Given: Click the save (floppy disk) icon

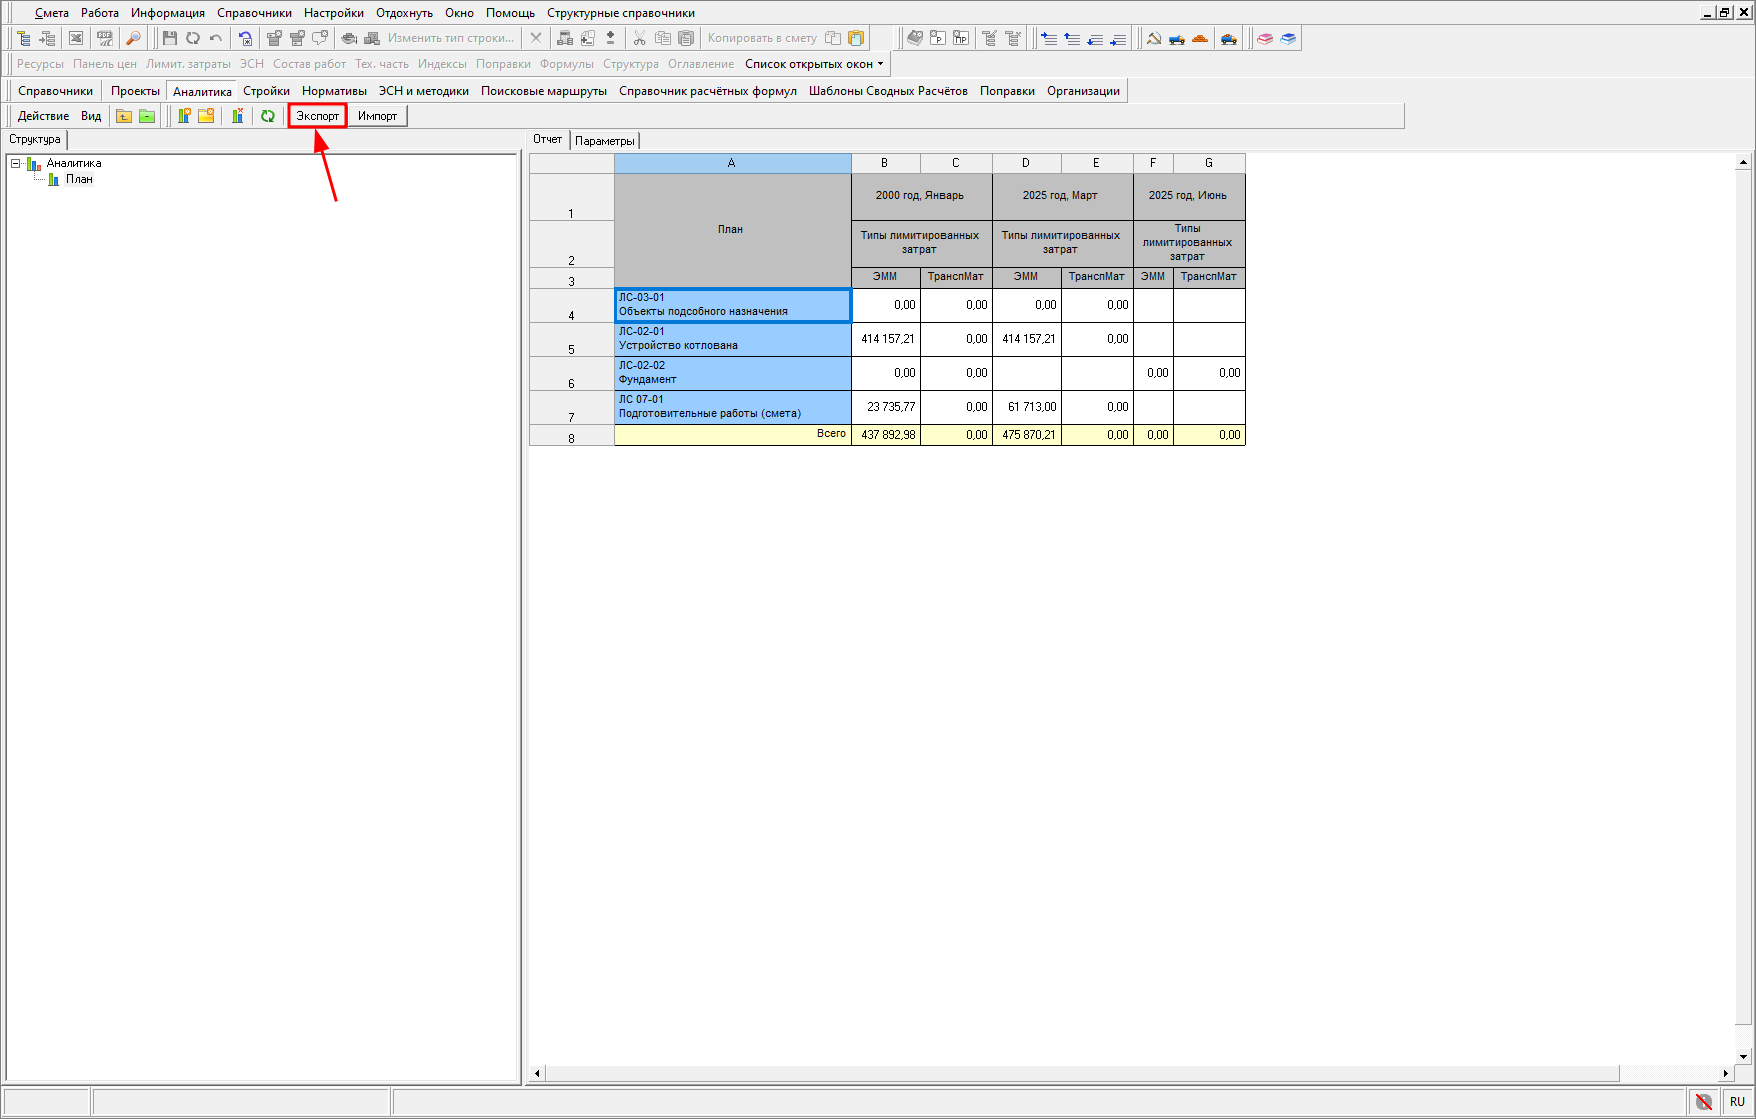Looking at the screenshot, I should pos(169,38).
